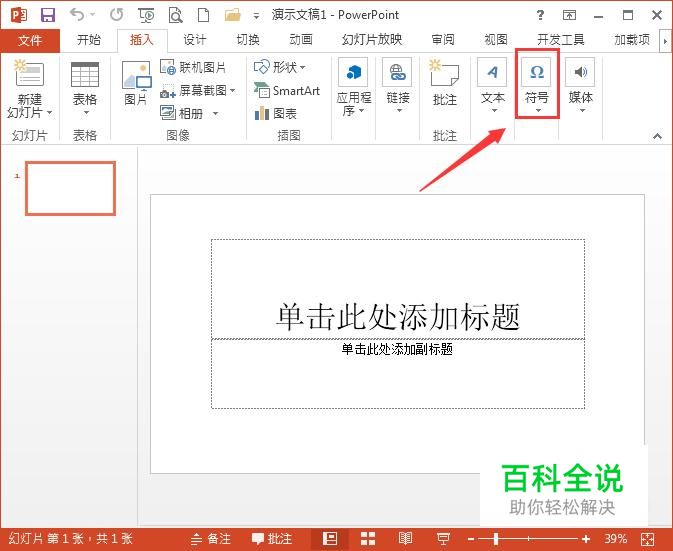The image size is (673, 551).
Task: Click the zoom out minus button
Action: point(471,539)
